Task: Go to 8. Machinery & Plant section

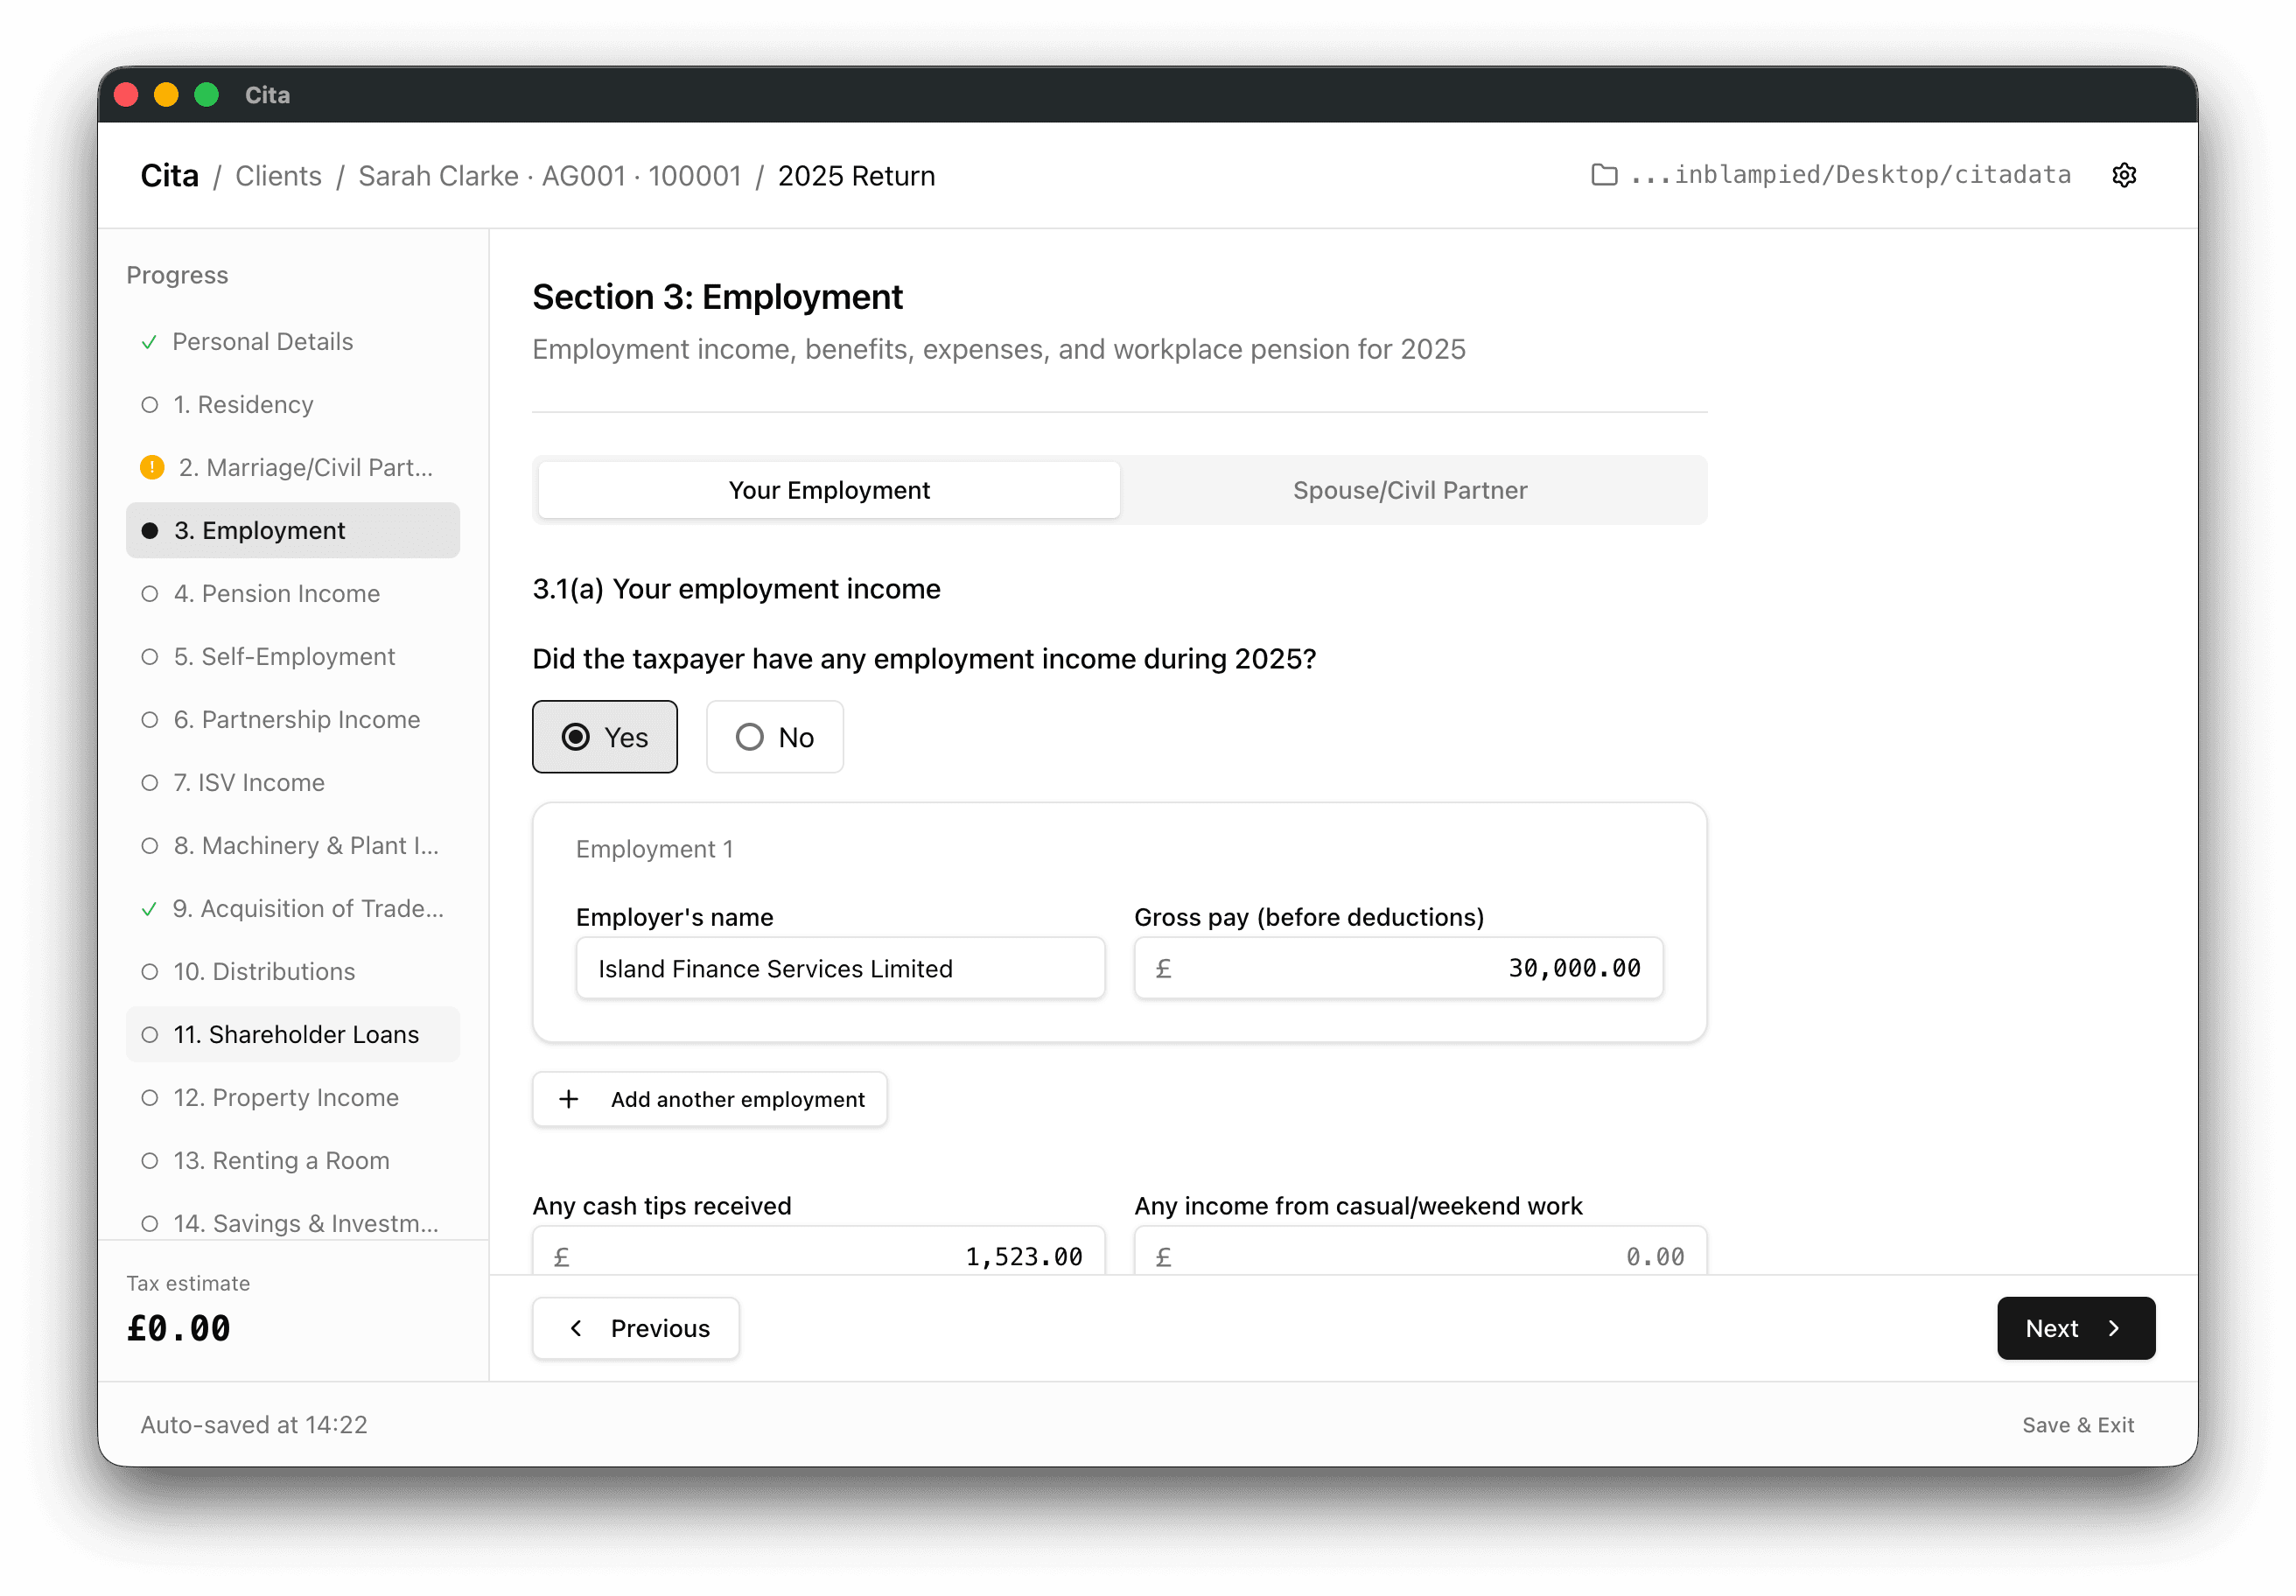Action: 293,846
